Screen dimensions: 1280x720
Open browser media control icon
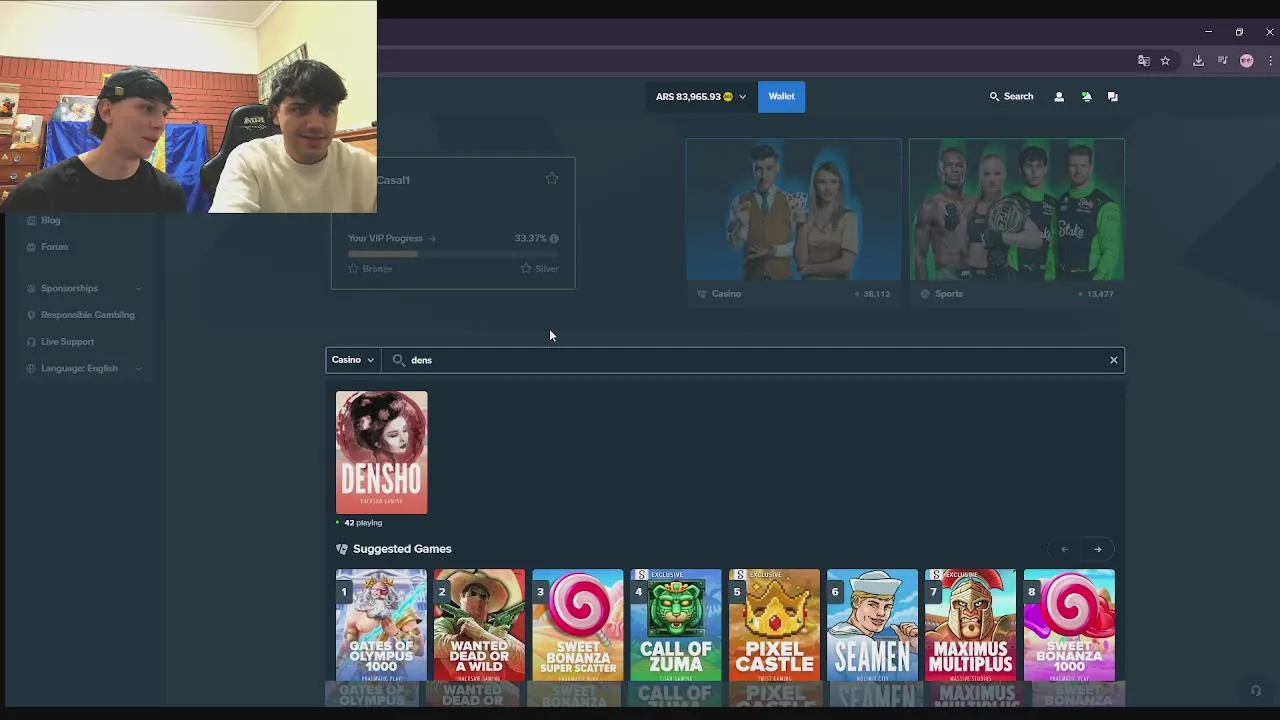pos(1222,61)
